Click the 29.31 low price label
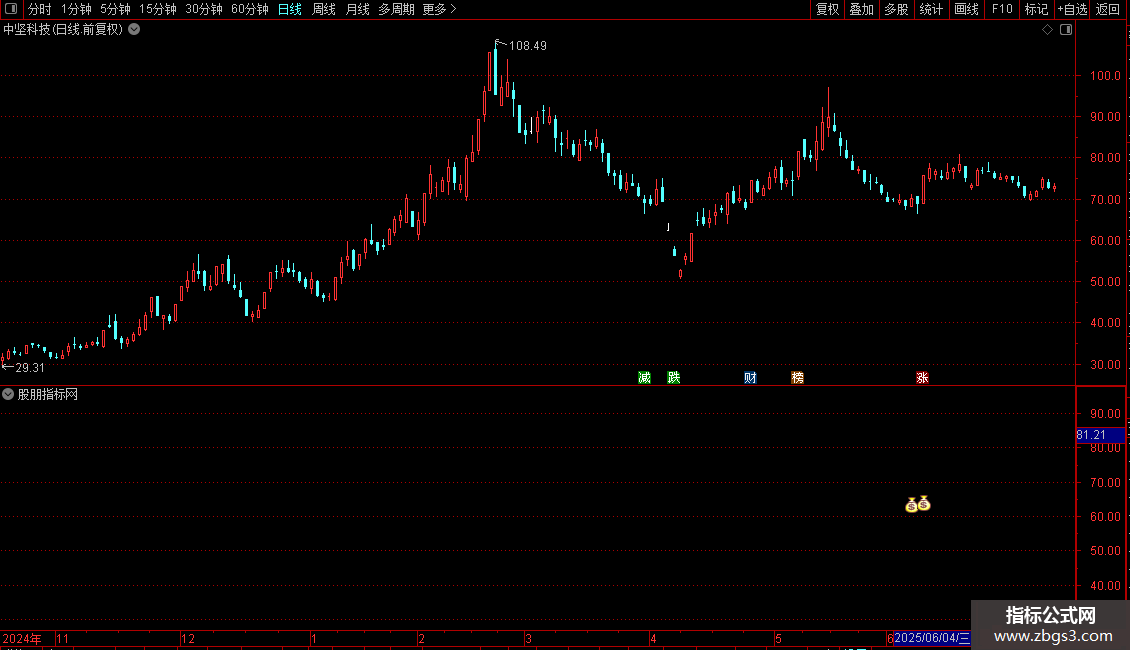1130x650 pixels. 30,368
